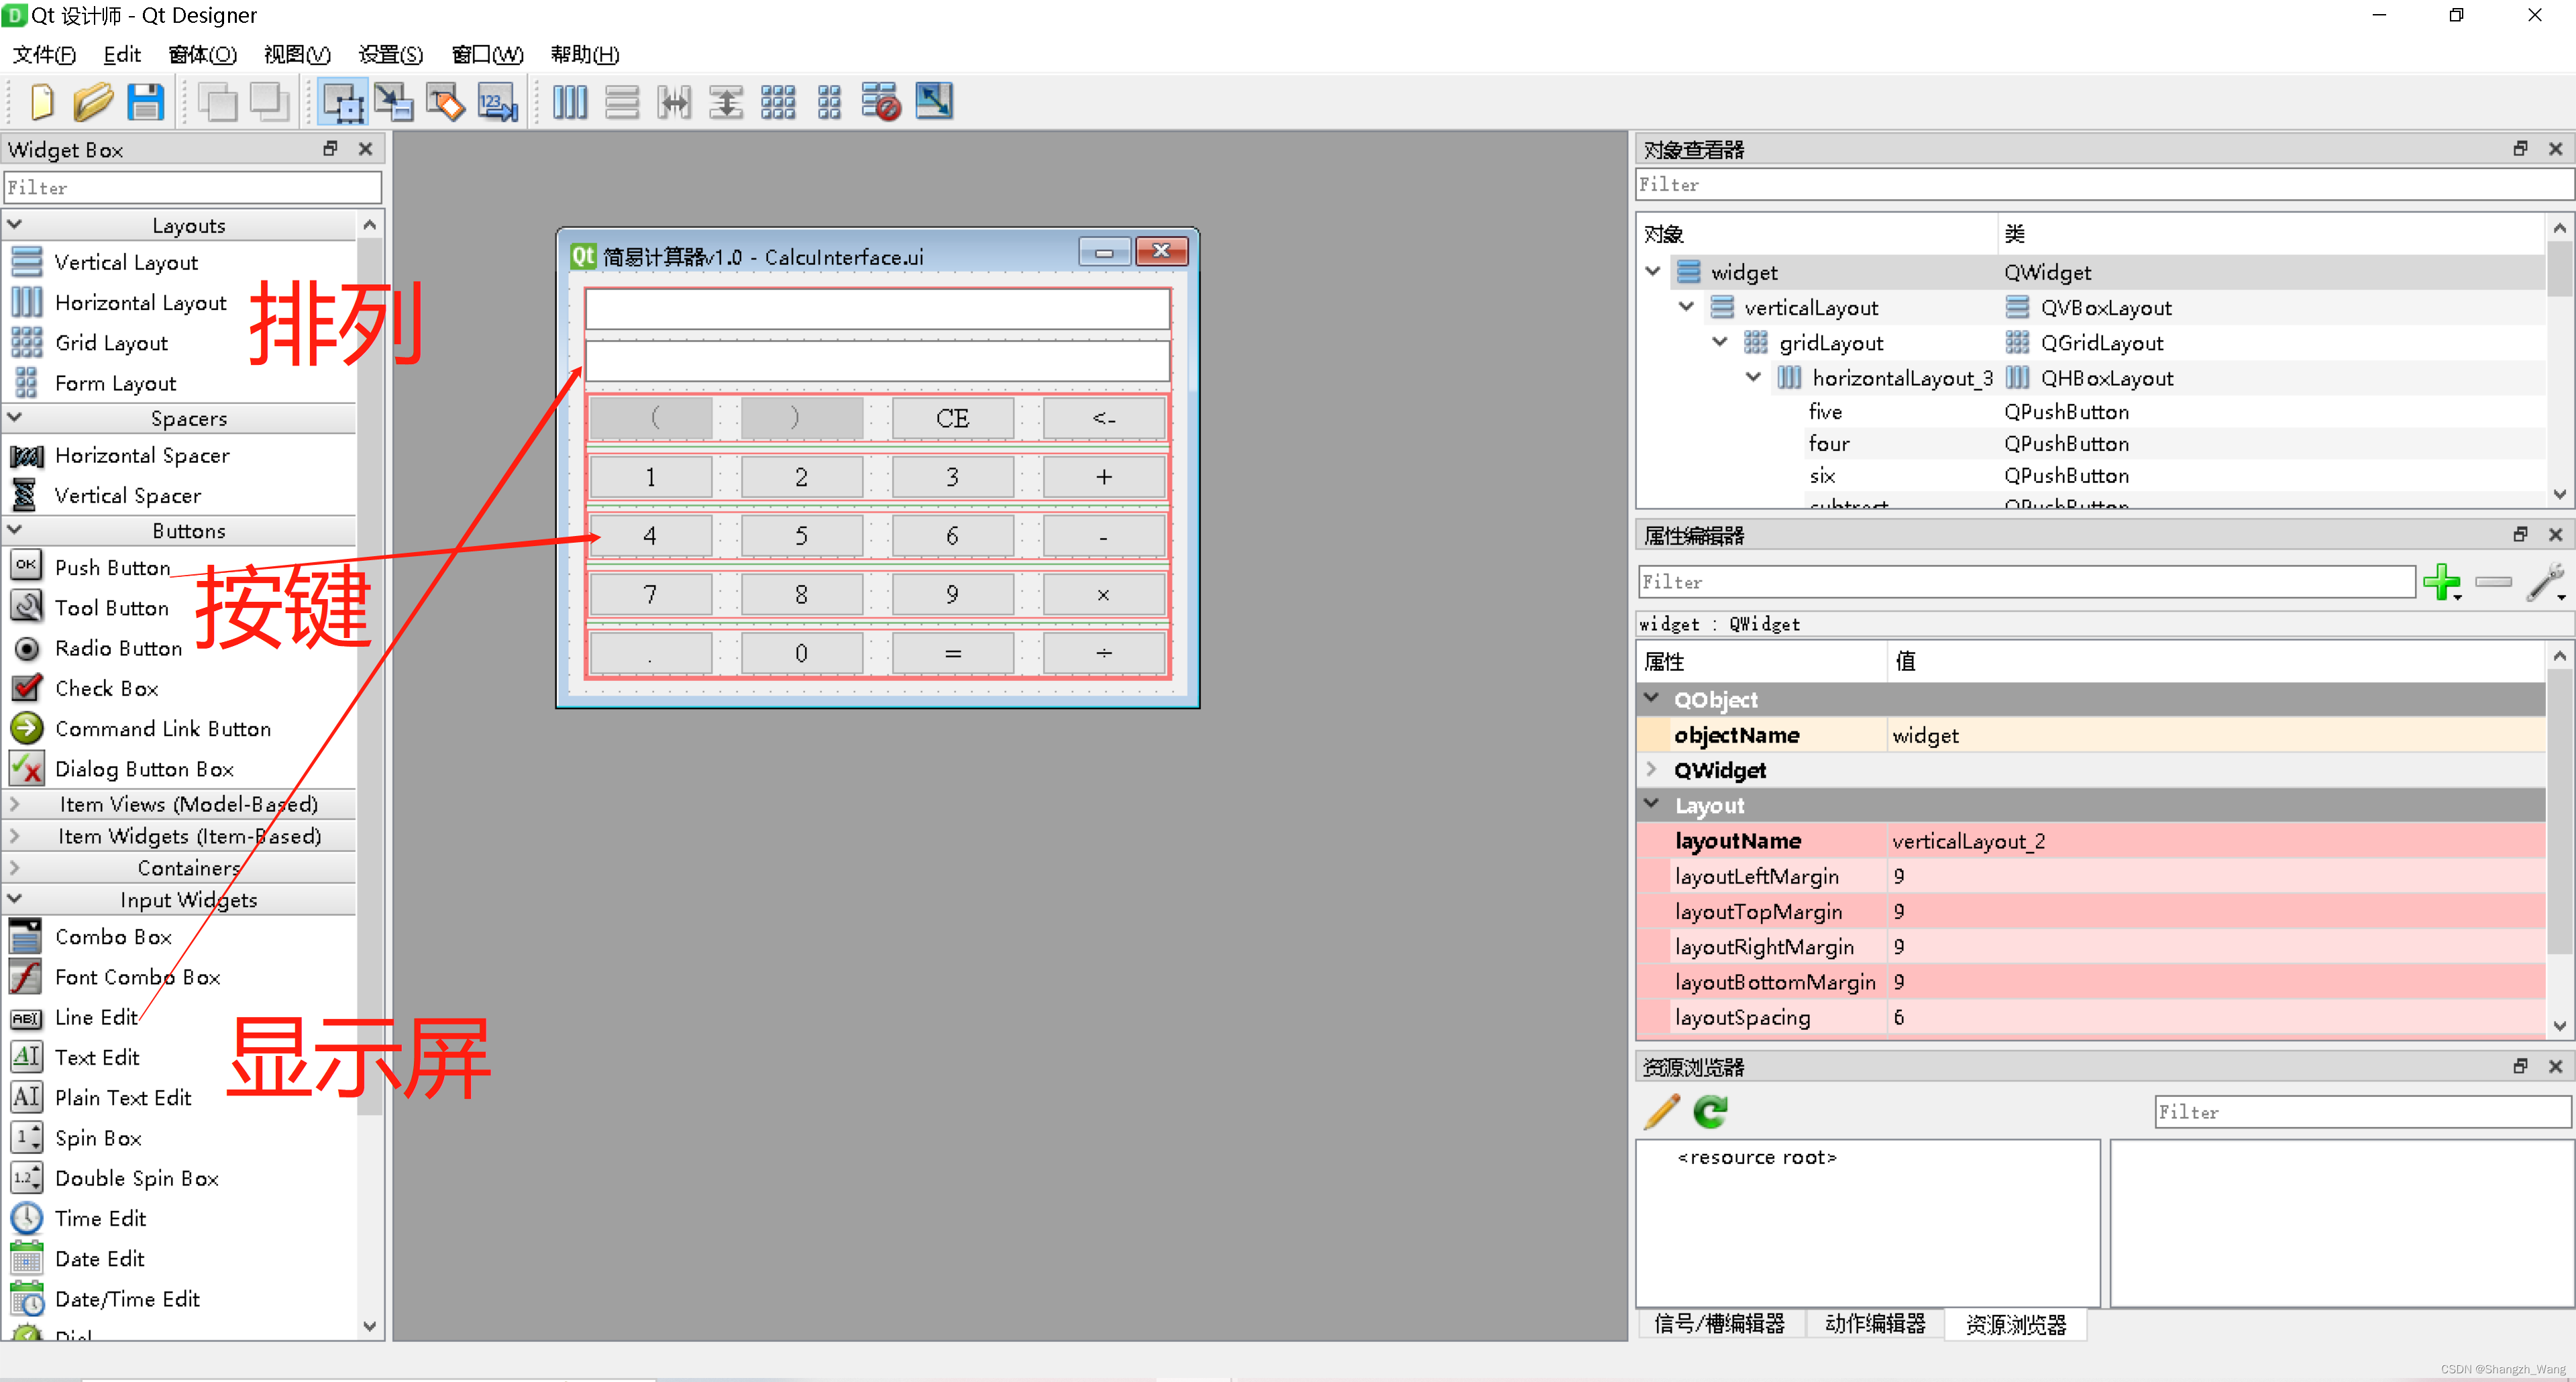Click the Adjust Size toolbar icon

click(x=934, y=102)
